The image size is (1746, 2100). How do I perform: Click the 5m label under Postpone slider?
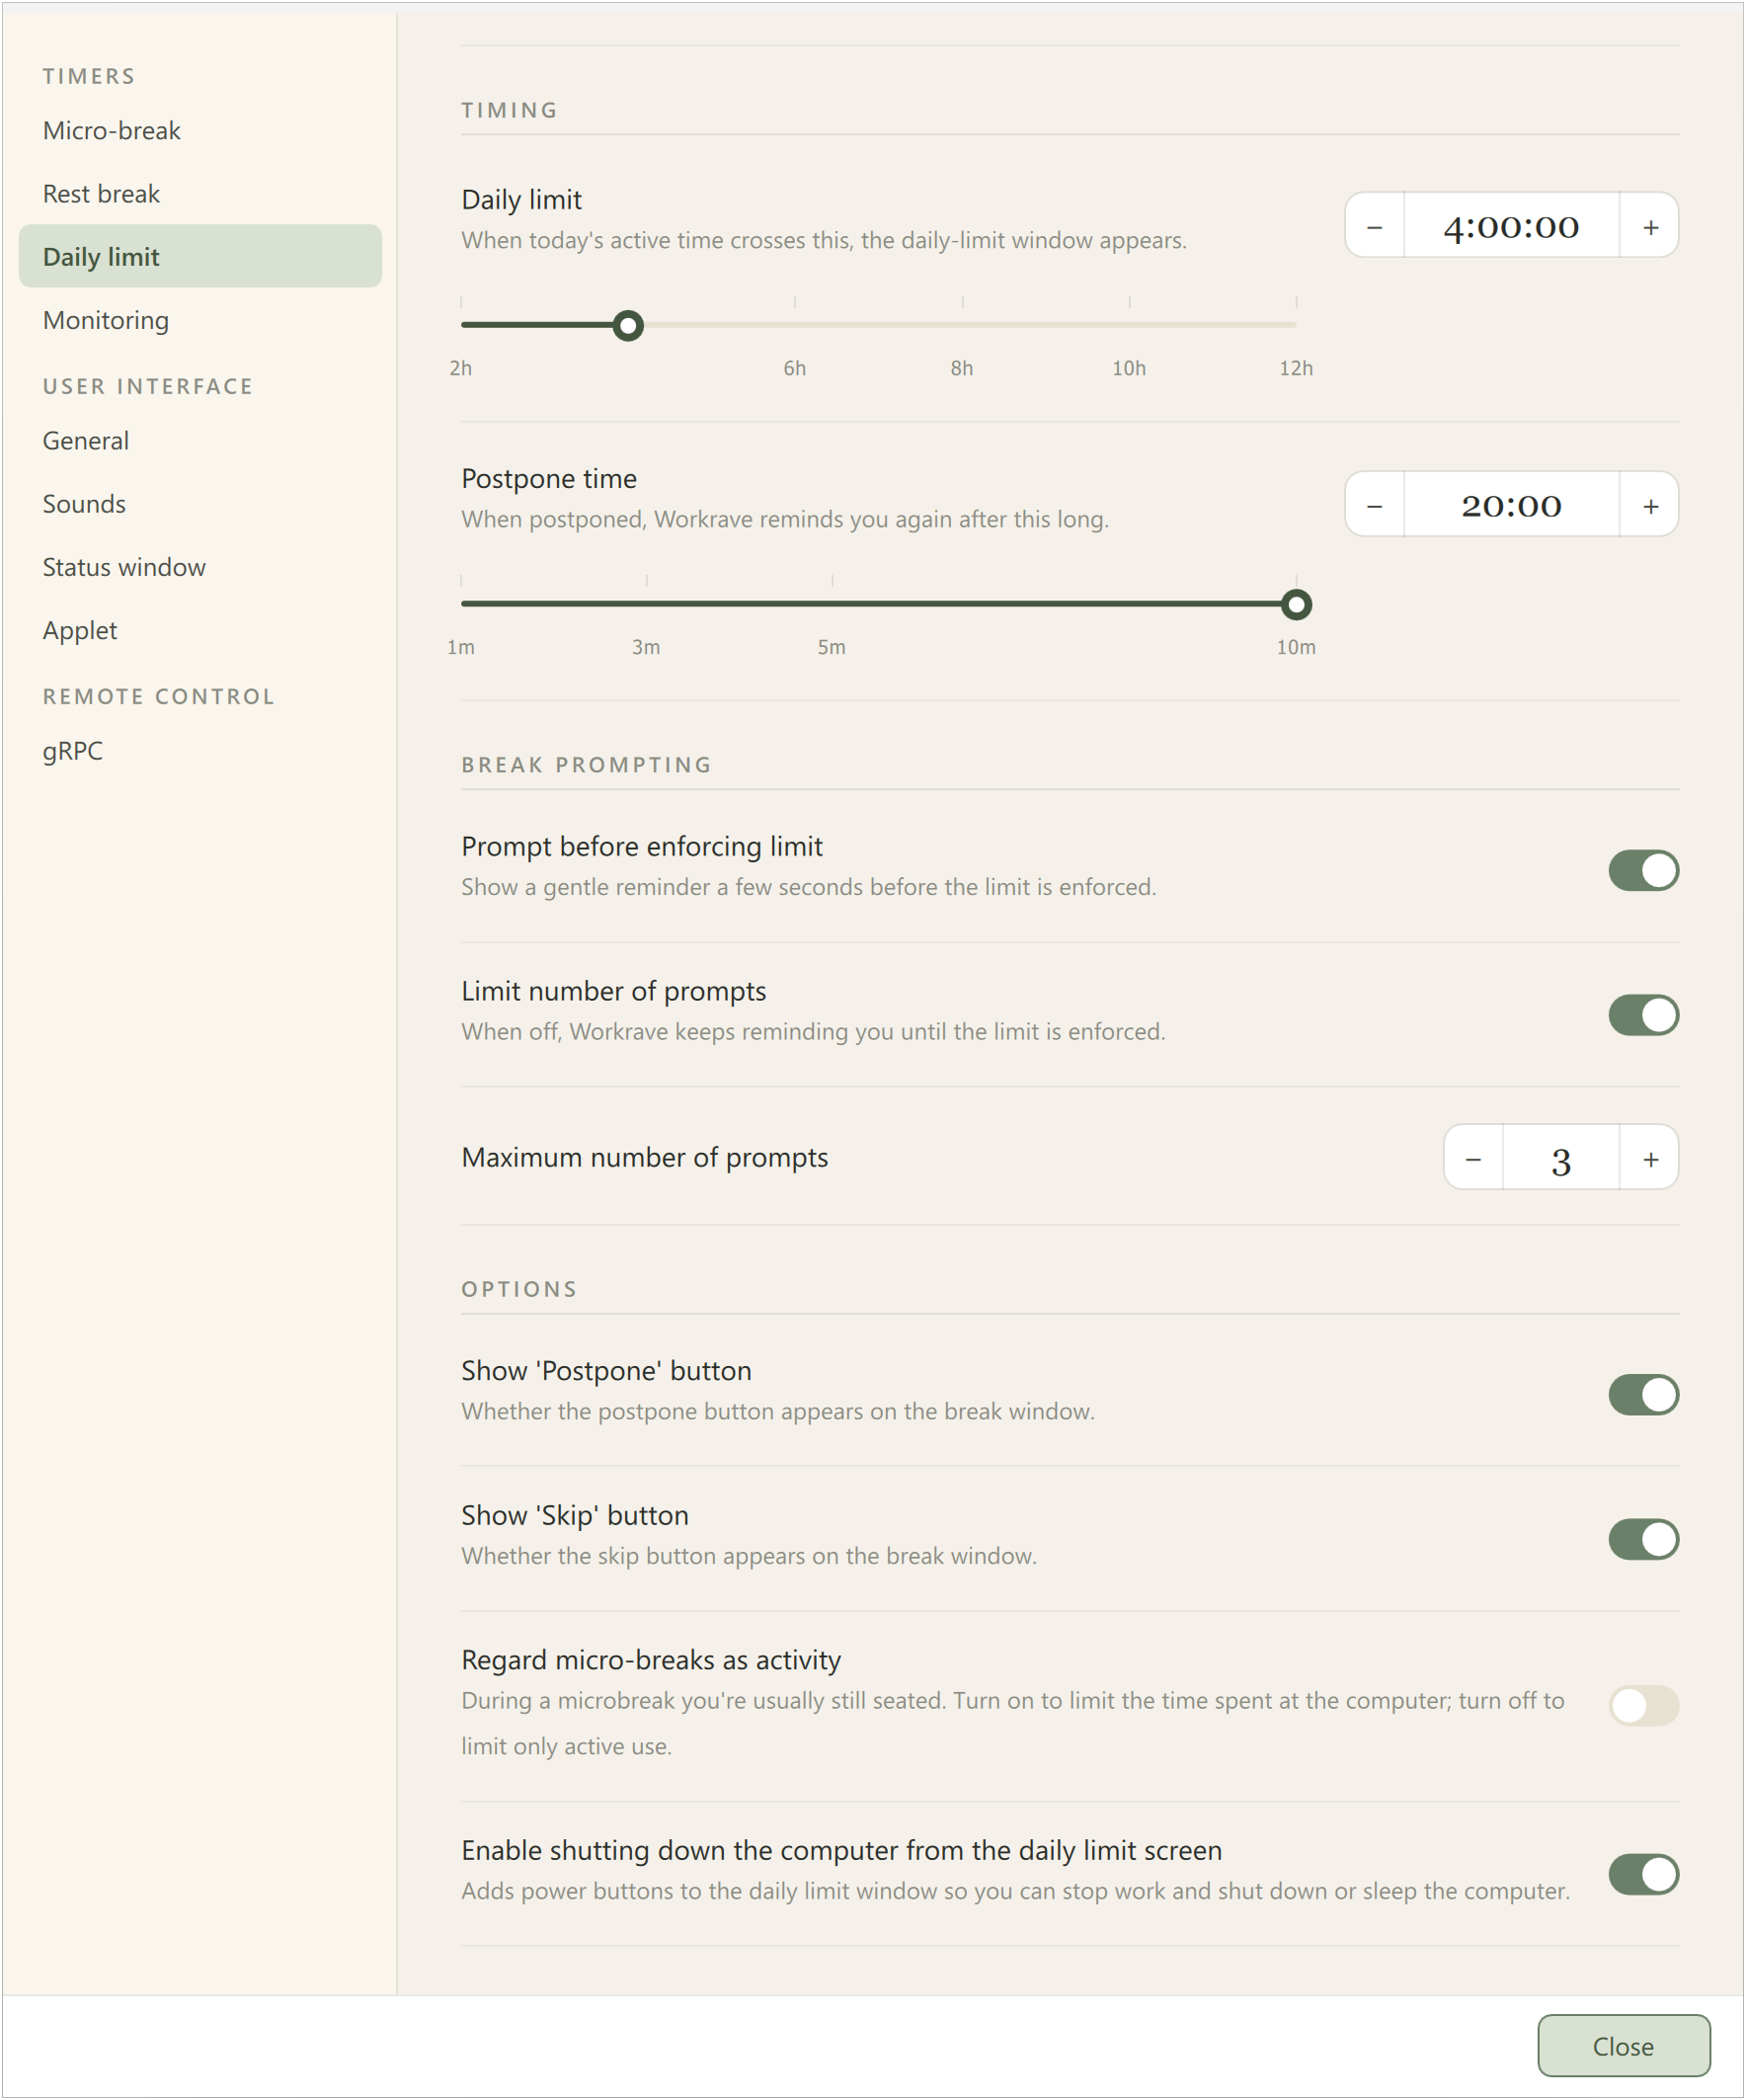click(832, 647)
